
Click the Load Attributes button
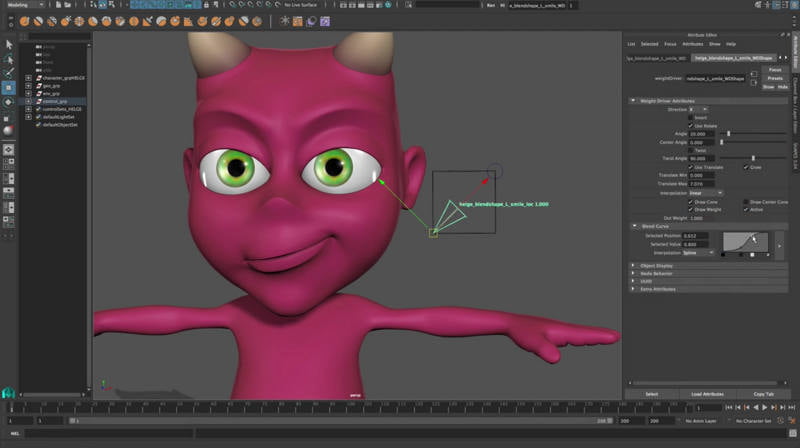[708, 394]
